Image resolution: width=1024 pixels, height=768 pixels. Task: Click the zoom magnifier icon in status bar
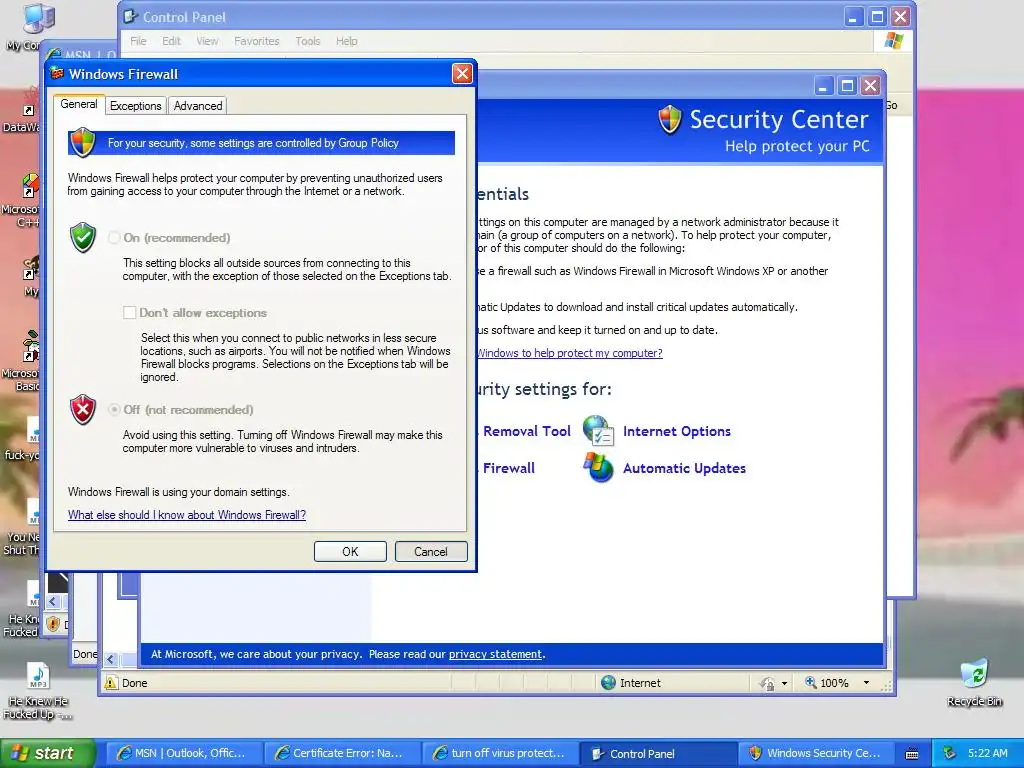(x=810, y=682)
